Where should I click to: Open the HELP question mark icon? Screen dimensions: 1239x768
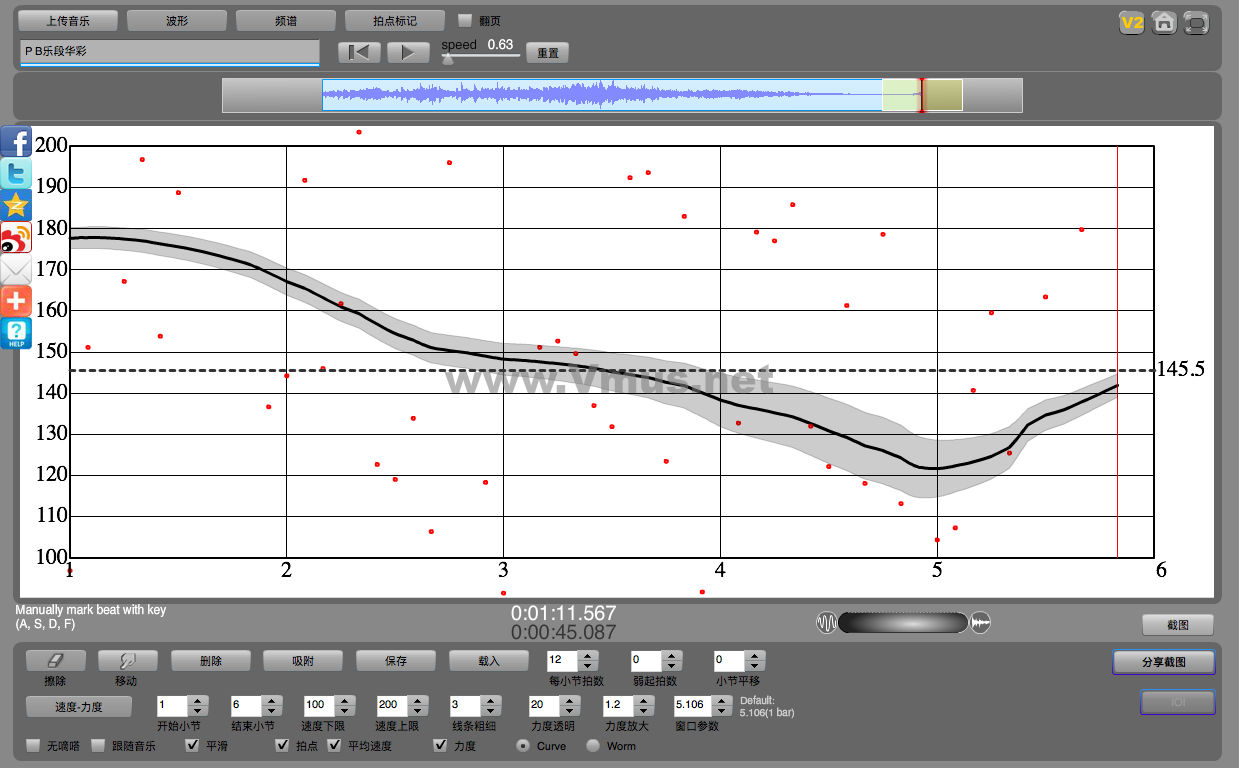click(x=16, y=334)
